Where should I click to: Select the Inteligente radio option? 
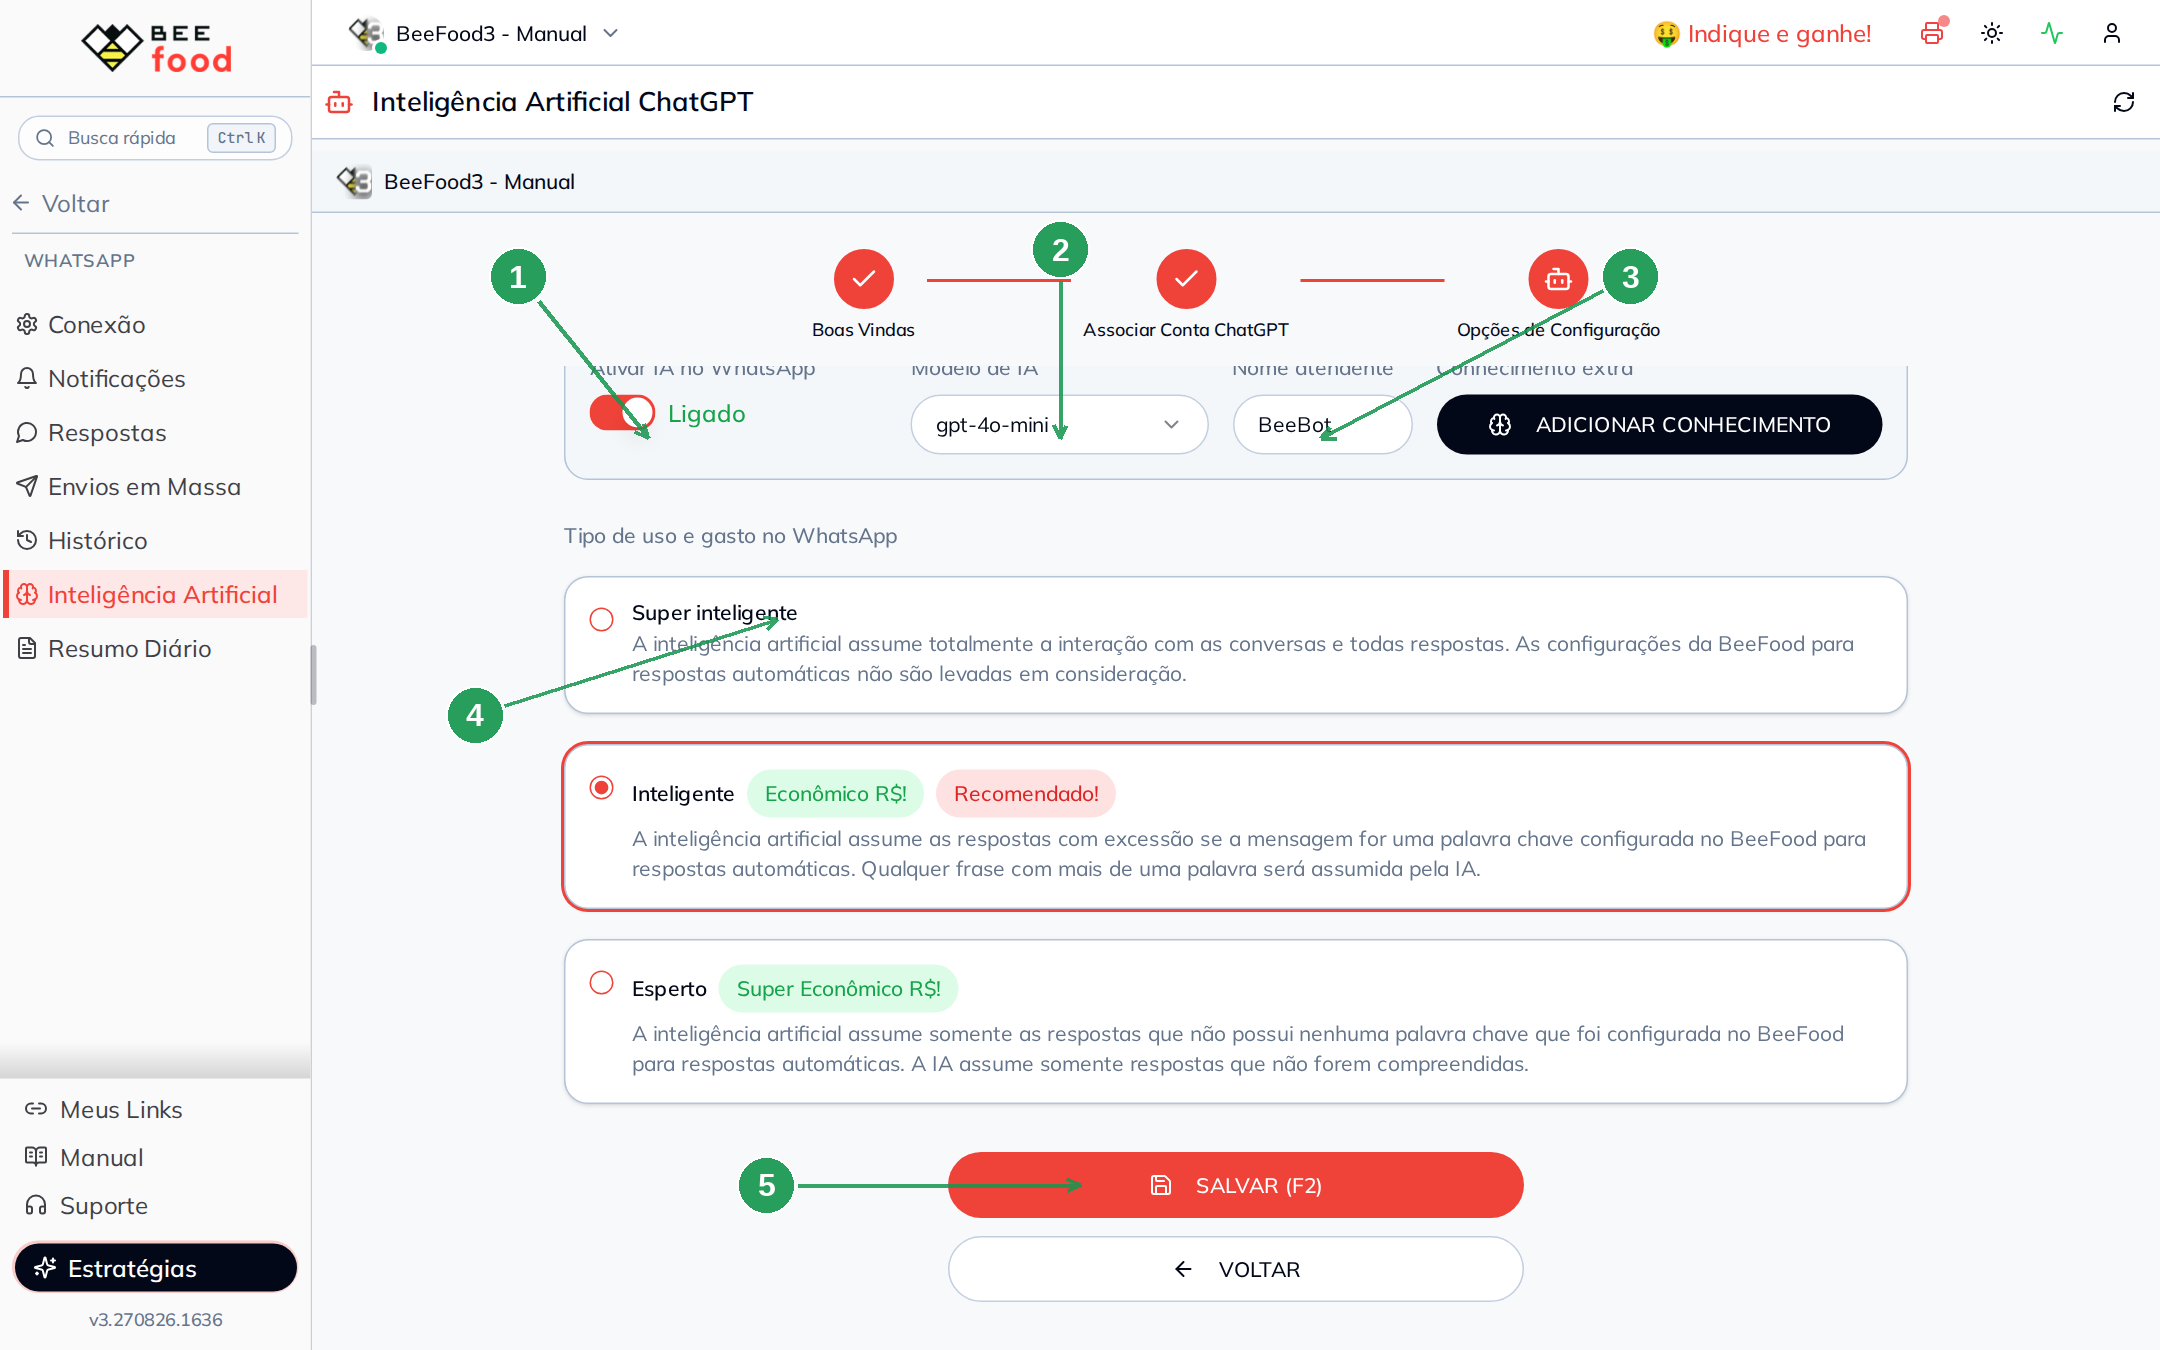[601, 788]
